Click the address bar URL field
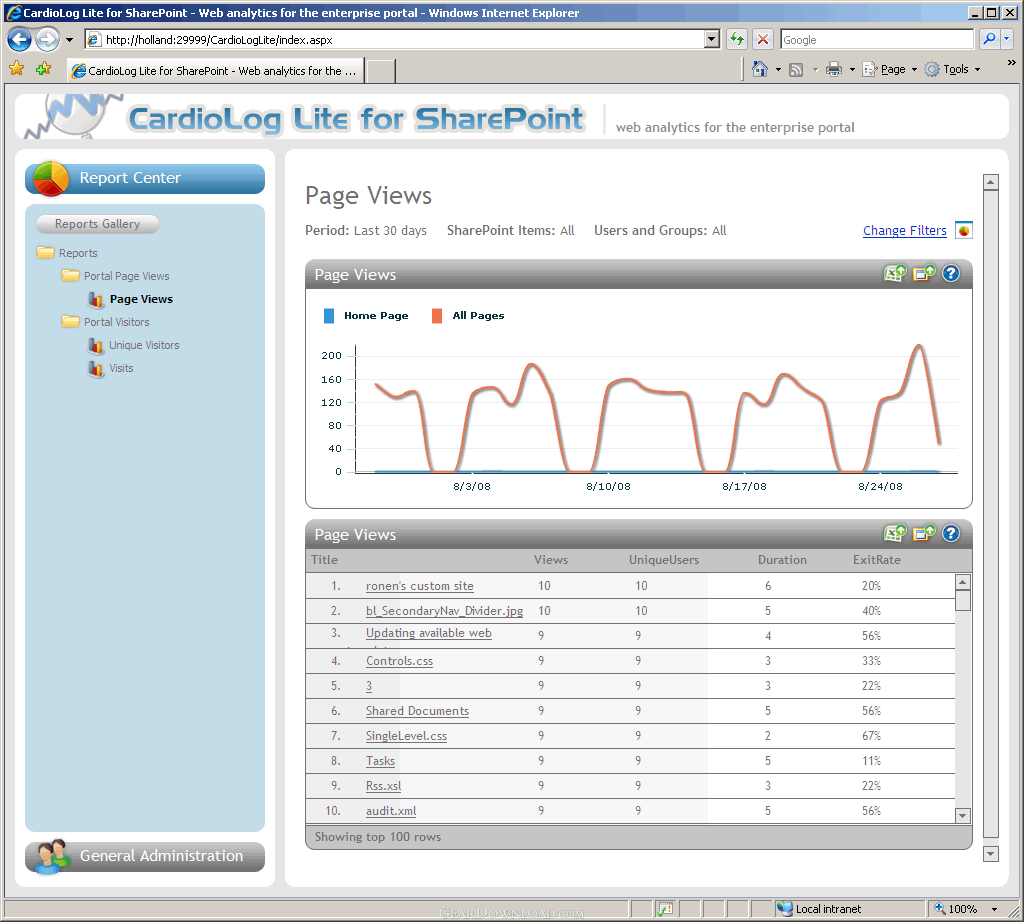Screen dimensions: 1024x922 coord(394,40)
